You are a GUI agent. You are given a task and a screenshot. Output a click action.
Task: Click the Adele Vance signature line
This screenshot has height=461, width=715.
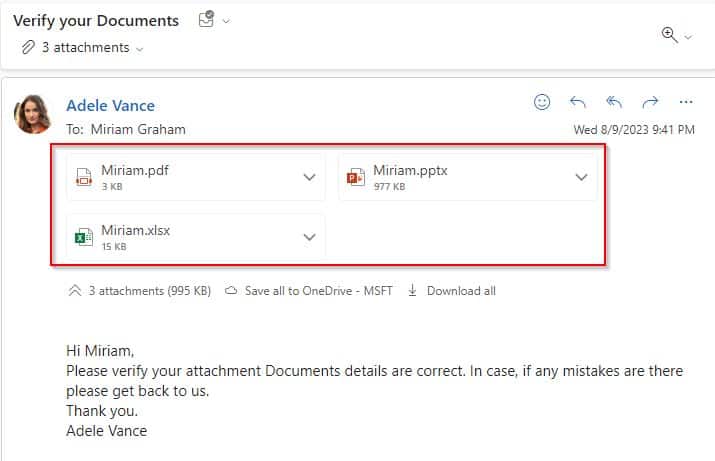coord(106,431)
